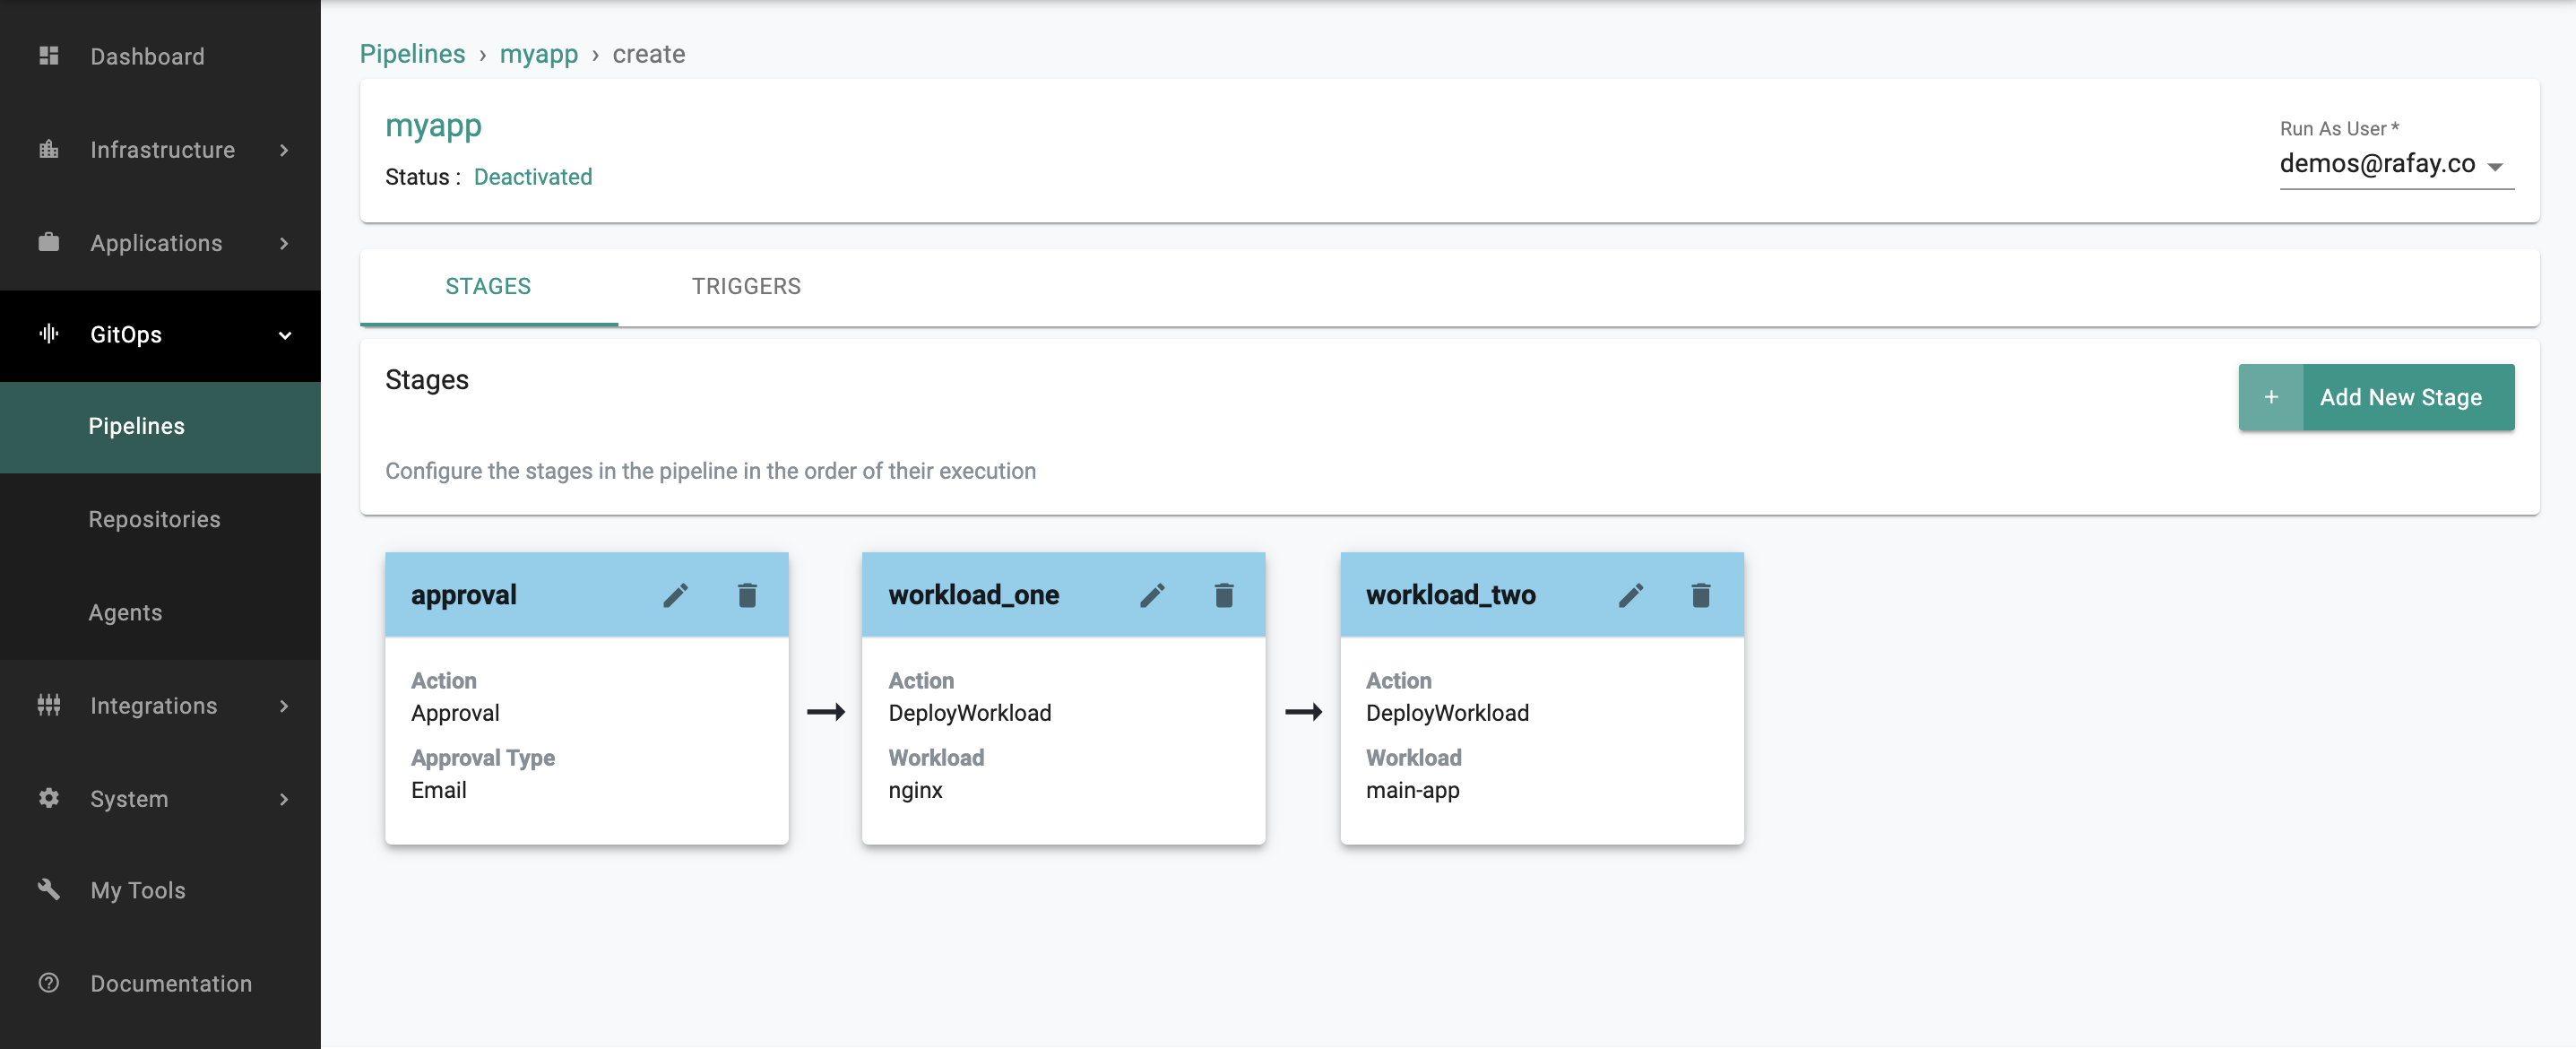Open My Tools in sidebar
Screen dimensions: 2576x1049
pos(160,890)
